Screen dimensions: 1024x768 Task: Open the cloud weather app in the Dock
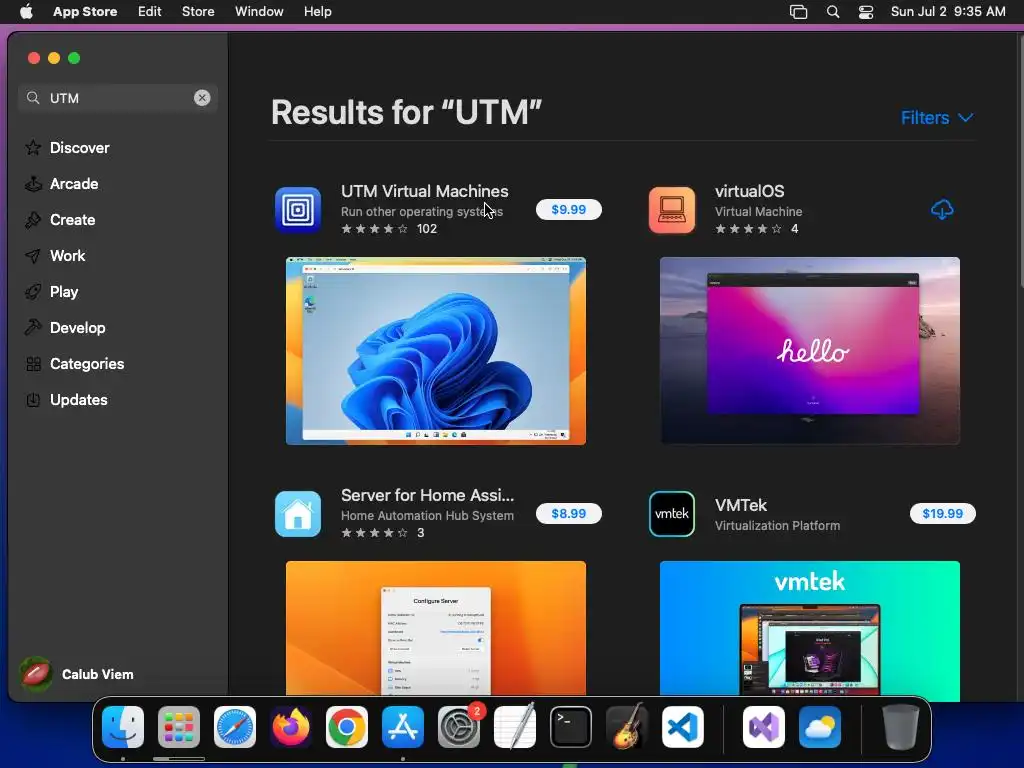pos(820,727)
